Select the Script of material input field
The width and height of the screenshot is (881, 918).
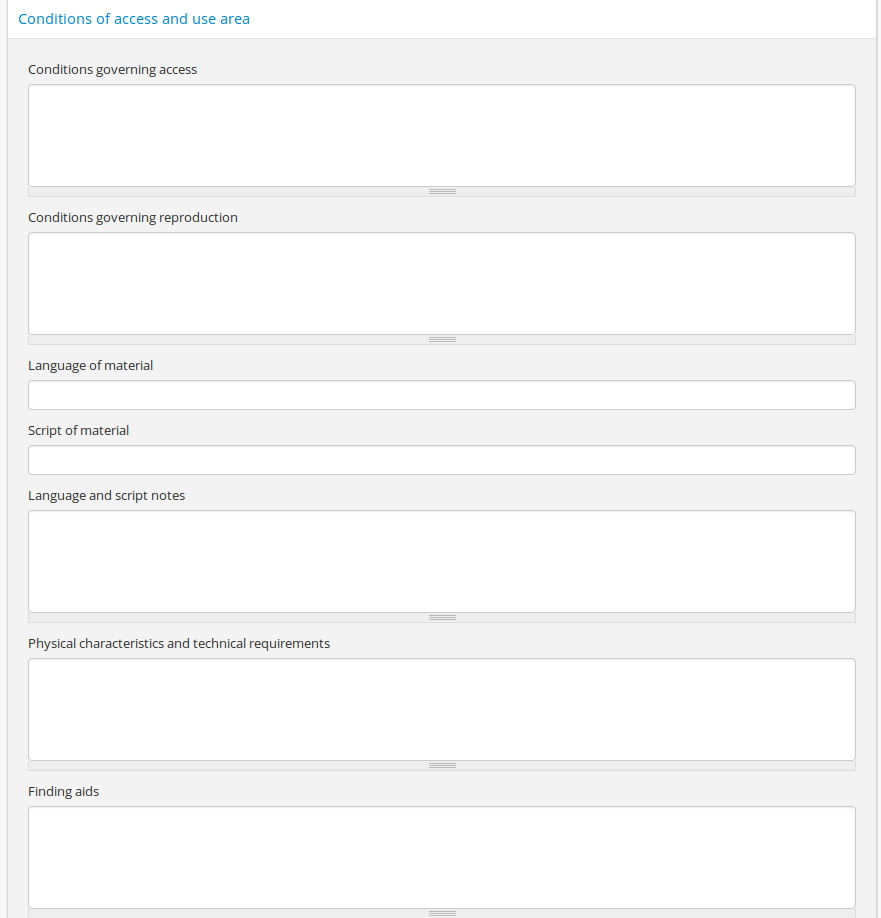click(x=441, y=460)
